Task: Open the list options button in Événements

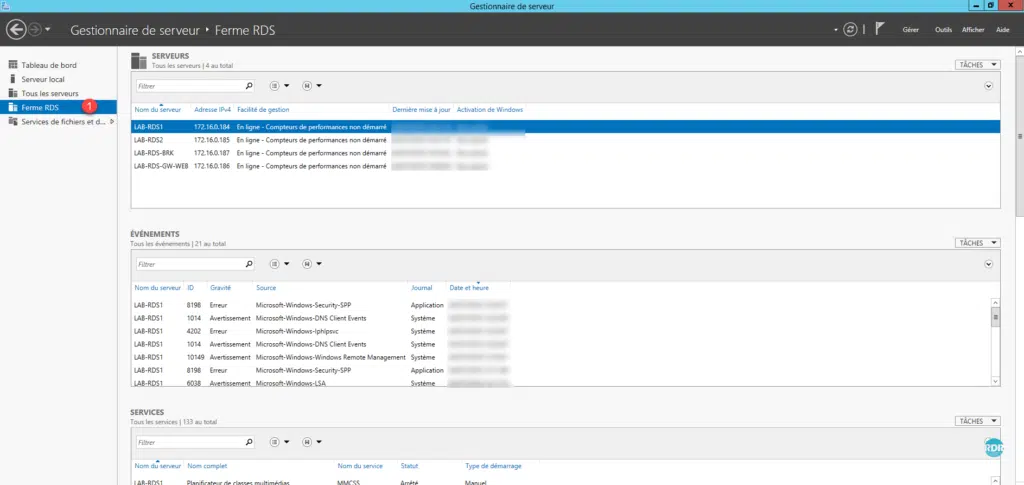Action: click(x=280, y=264)
